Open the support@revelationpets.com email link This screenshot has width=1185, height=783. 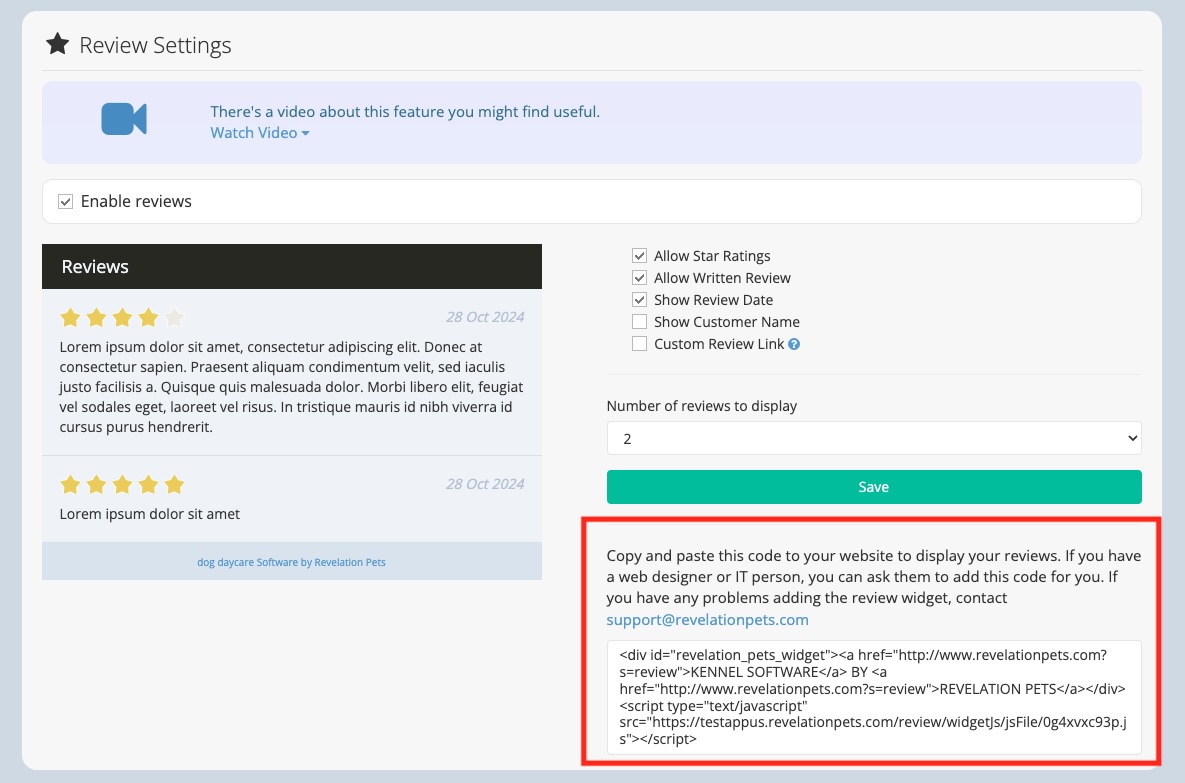click(707, 620)
